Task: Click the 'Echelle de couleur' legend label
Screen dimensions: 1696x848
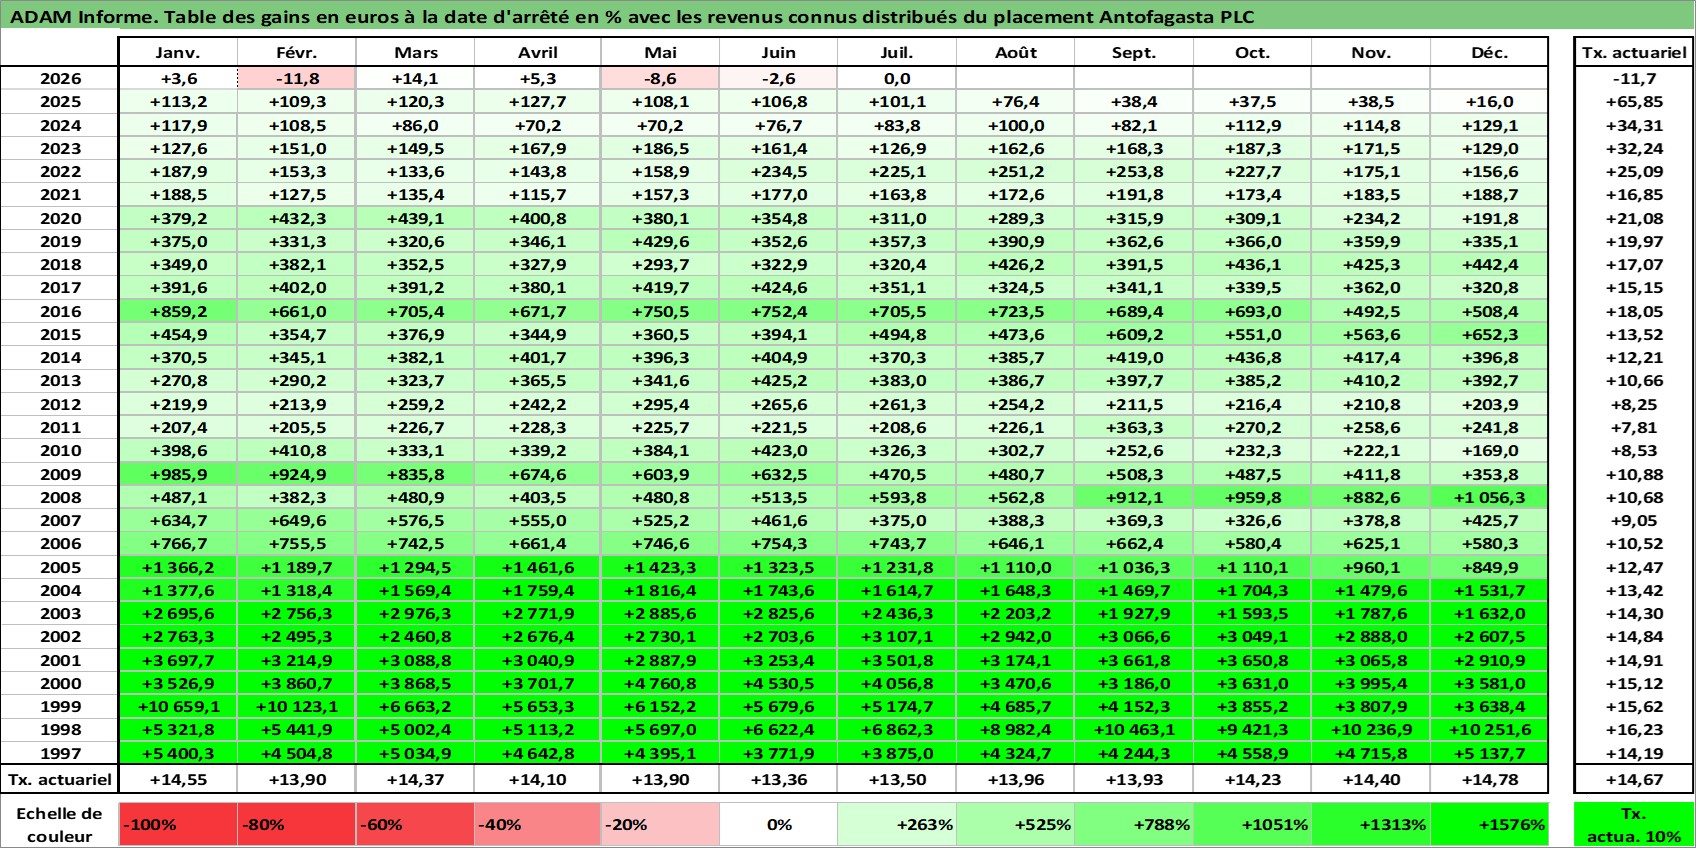Action: (59, 824)
